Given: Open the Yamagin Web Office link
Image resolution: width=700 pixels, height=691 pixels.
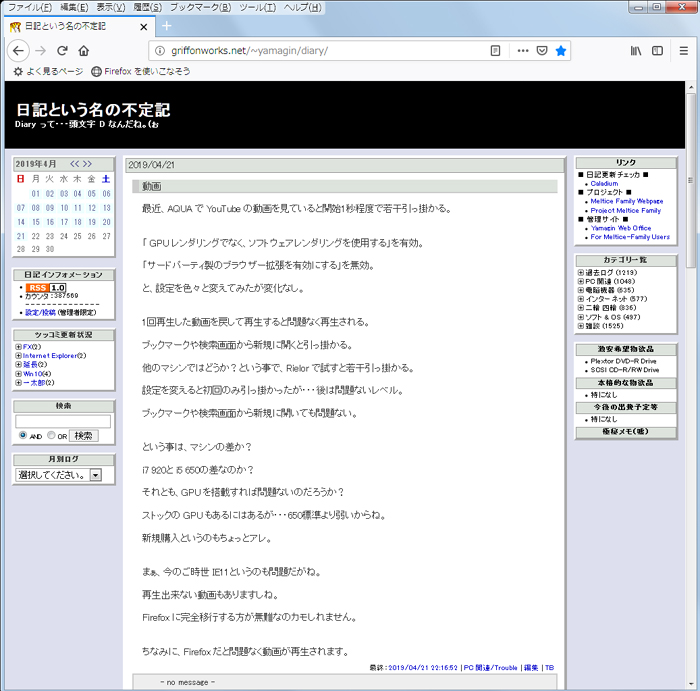Looking at the screenshot, I should (x=620, y=228).
